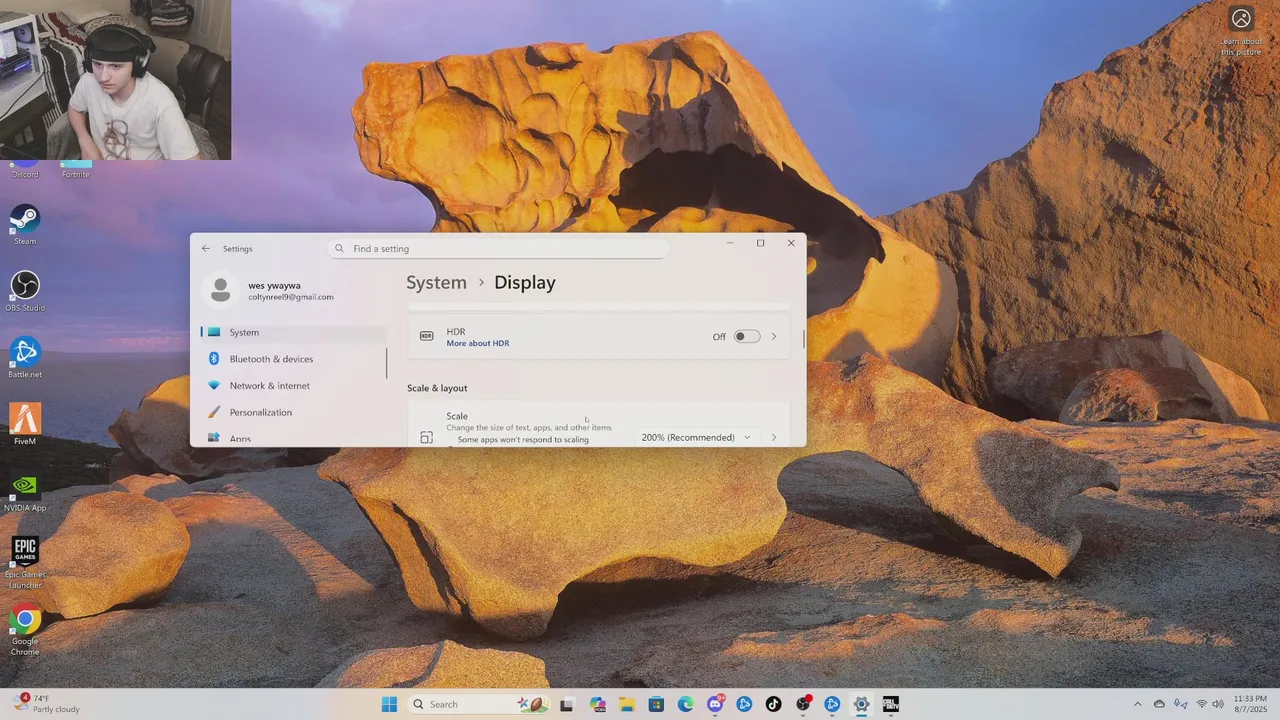The image size is (1280, 720).
Task: Open Bluetooth & devices settings
Action: click(292, 359)
